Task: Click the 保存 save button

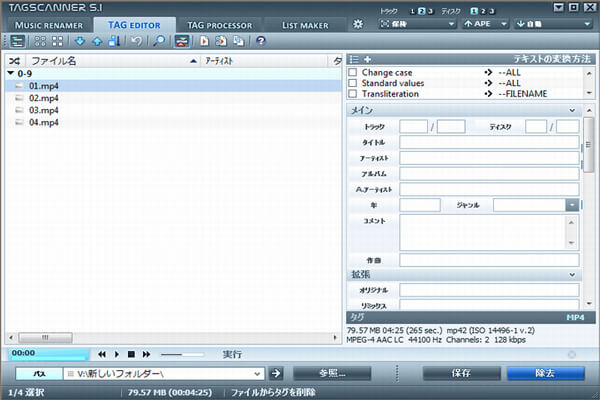Action: (461, 373)
